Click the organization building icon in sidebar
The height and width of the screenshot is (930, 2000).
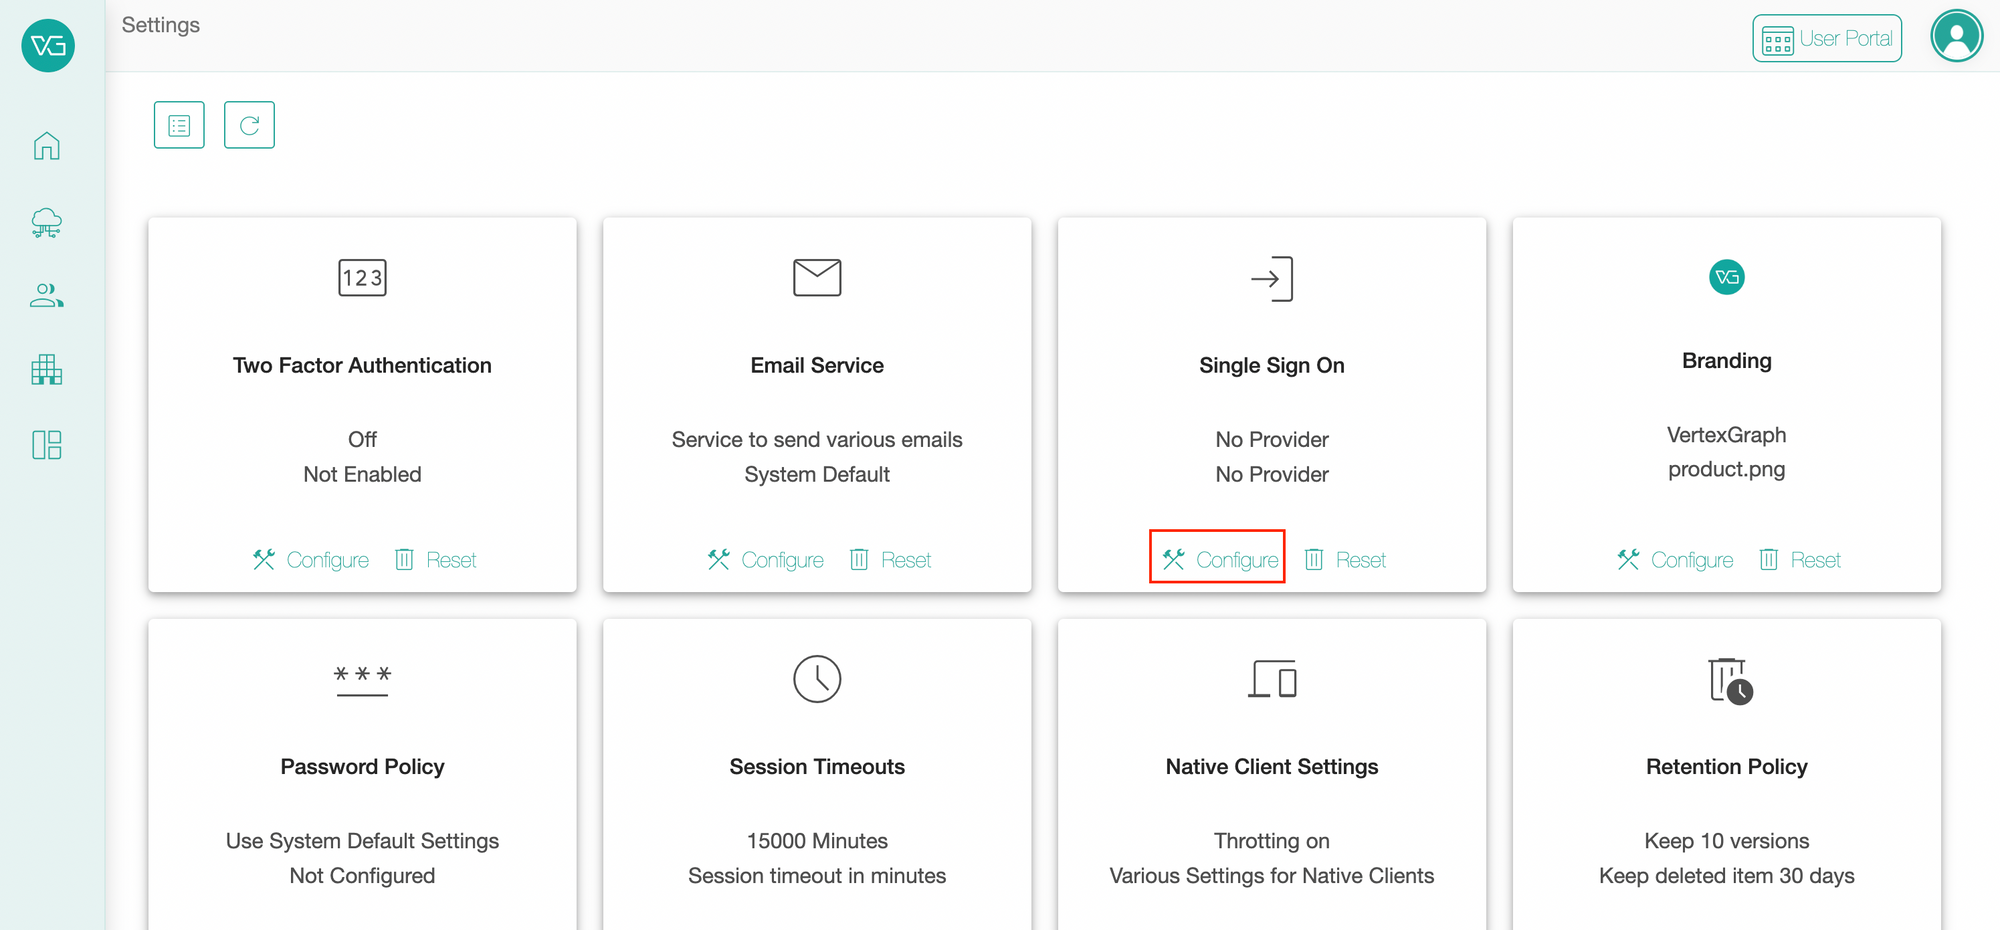[46, 370]
